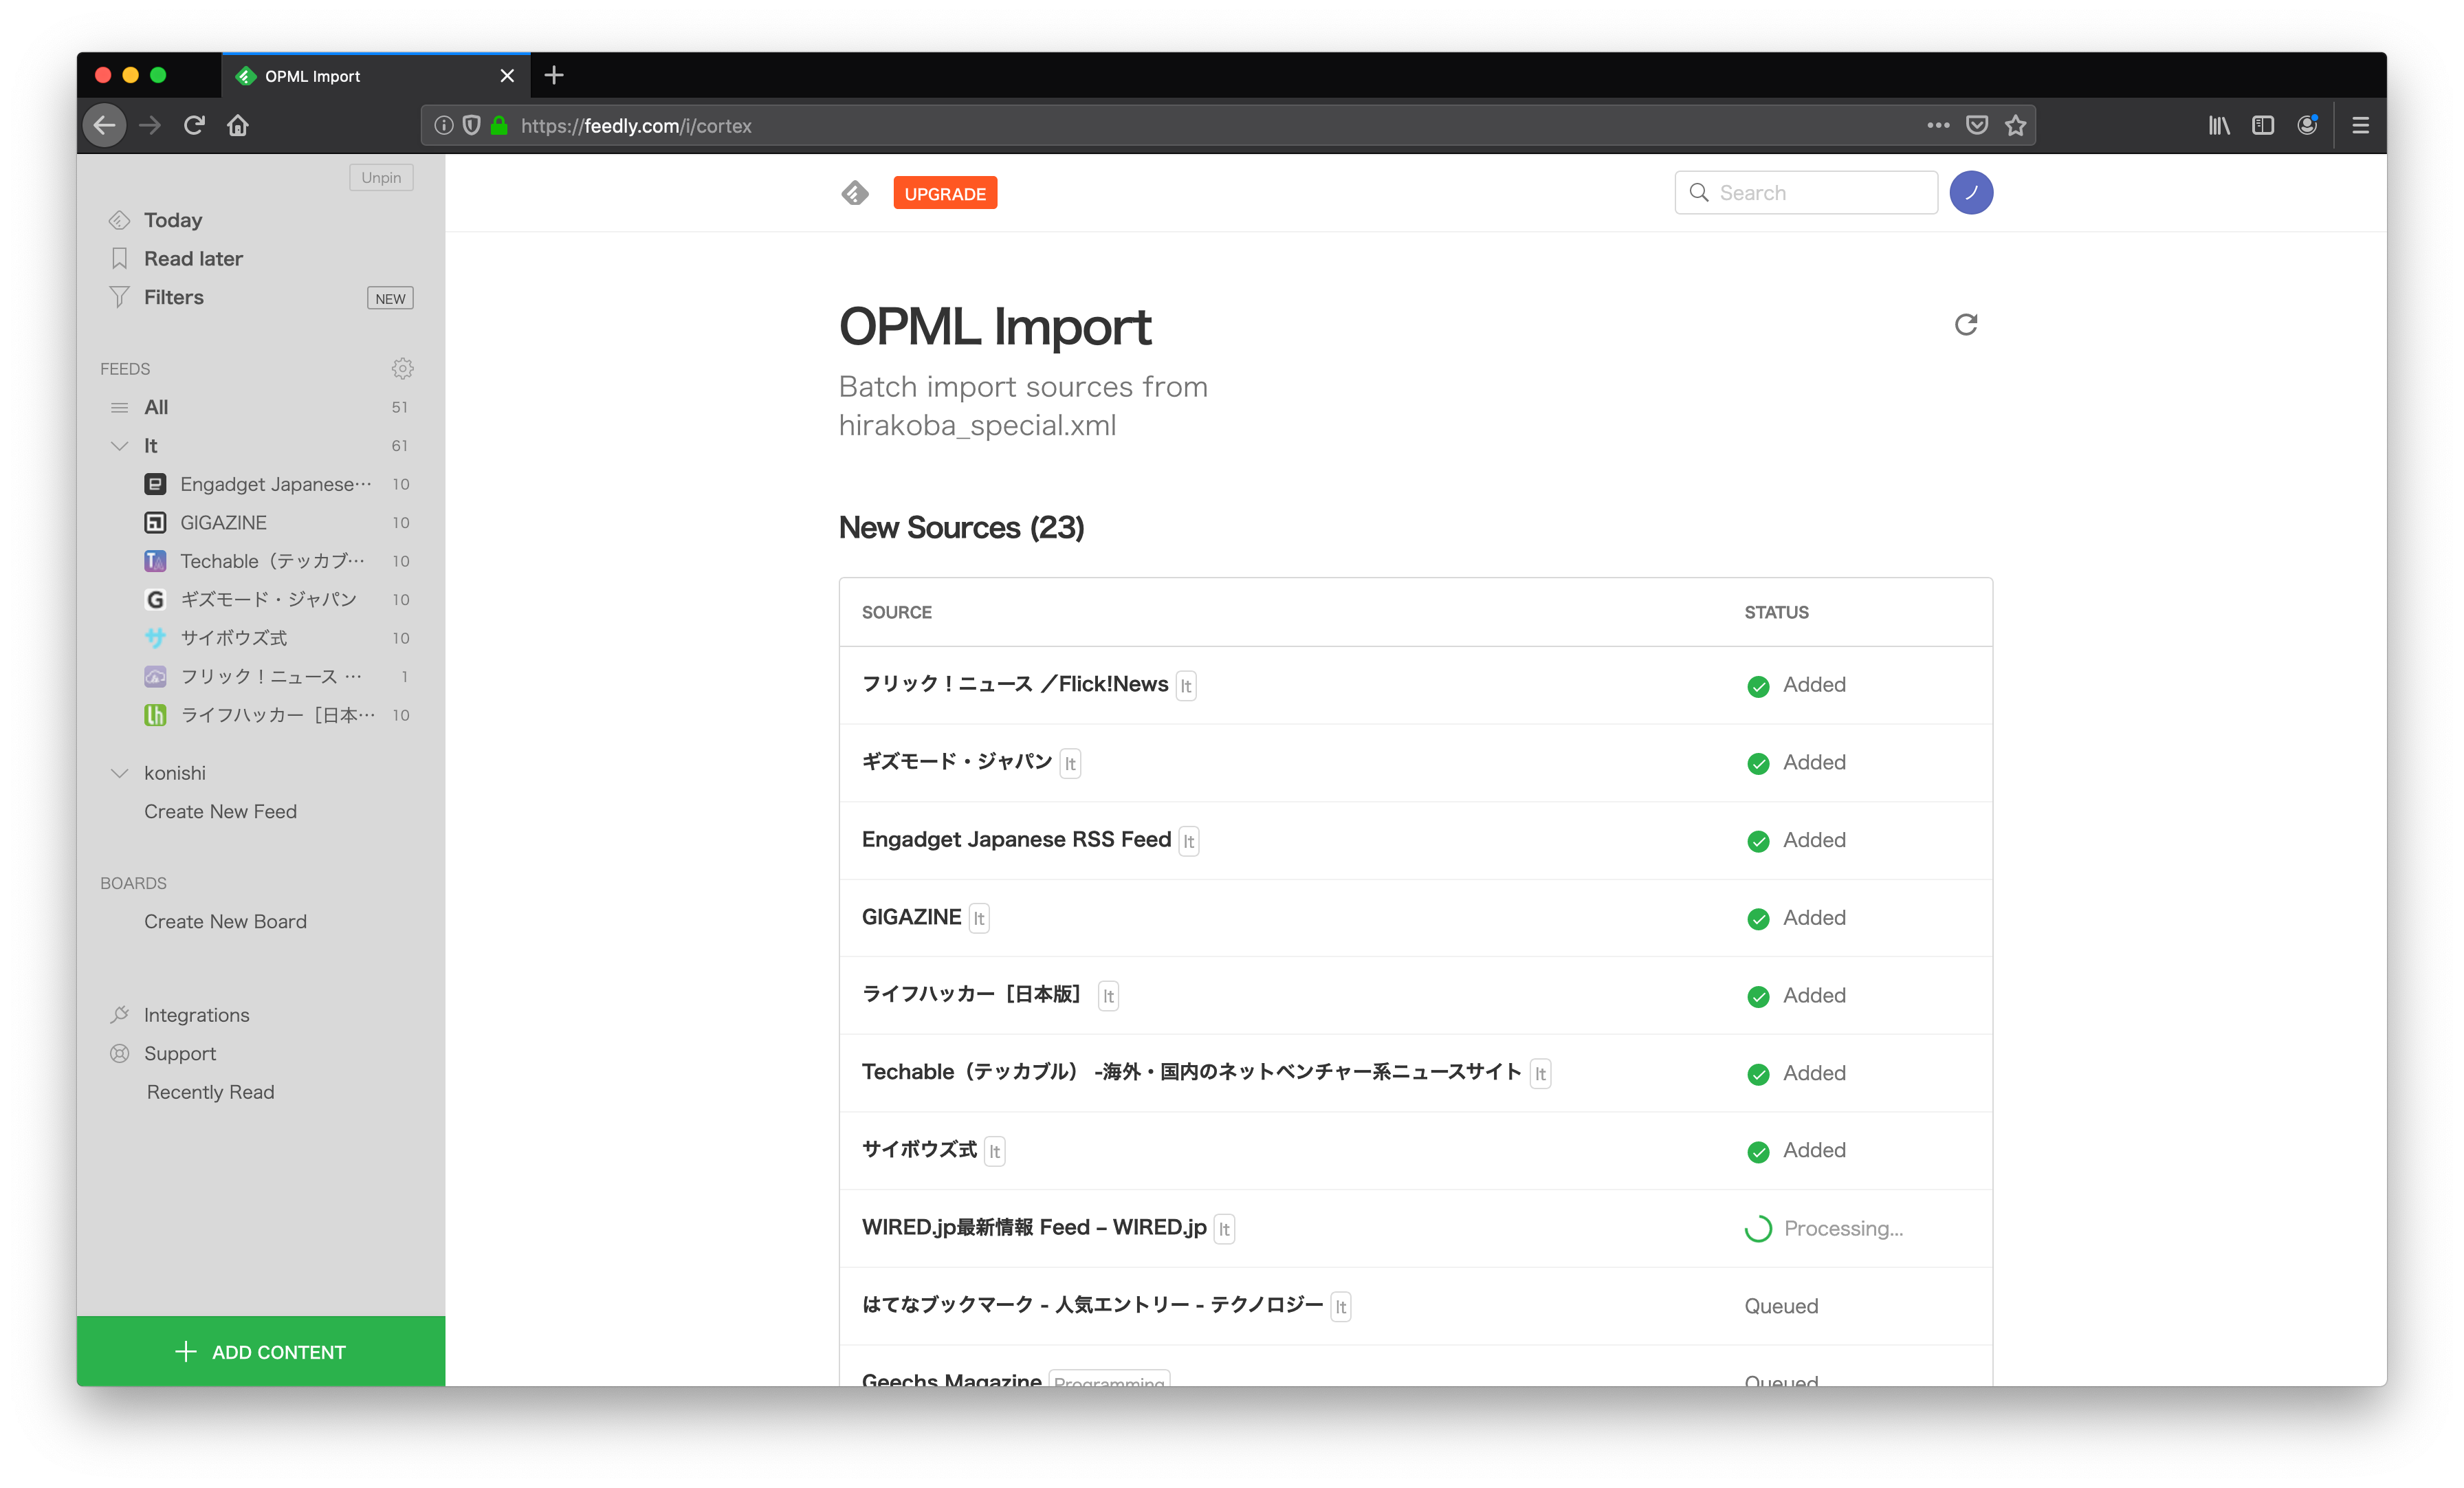Click Create New Board link
The image size is (2464, 1488).
225,922
